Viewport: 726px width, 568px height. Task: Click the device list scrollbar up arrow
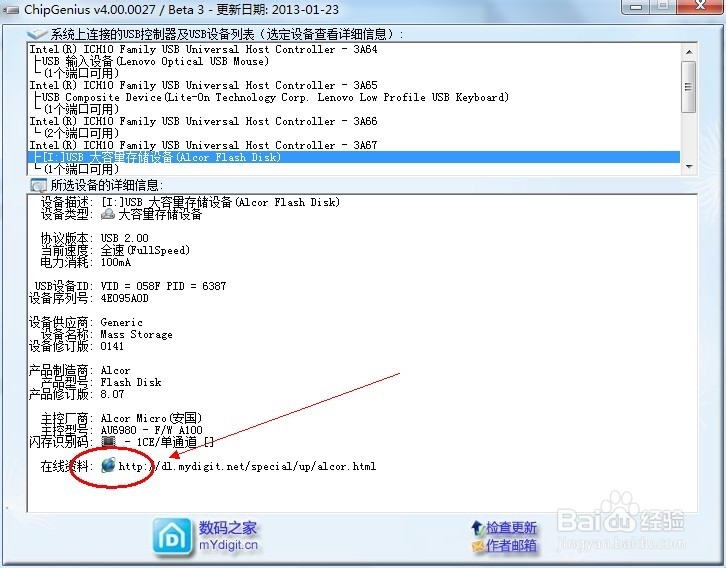pyautogui.click(x=689, y=52)
